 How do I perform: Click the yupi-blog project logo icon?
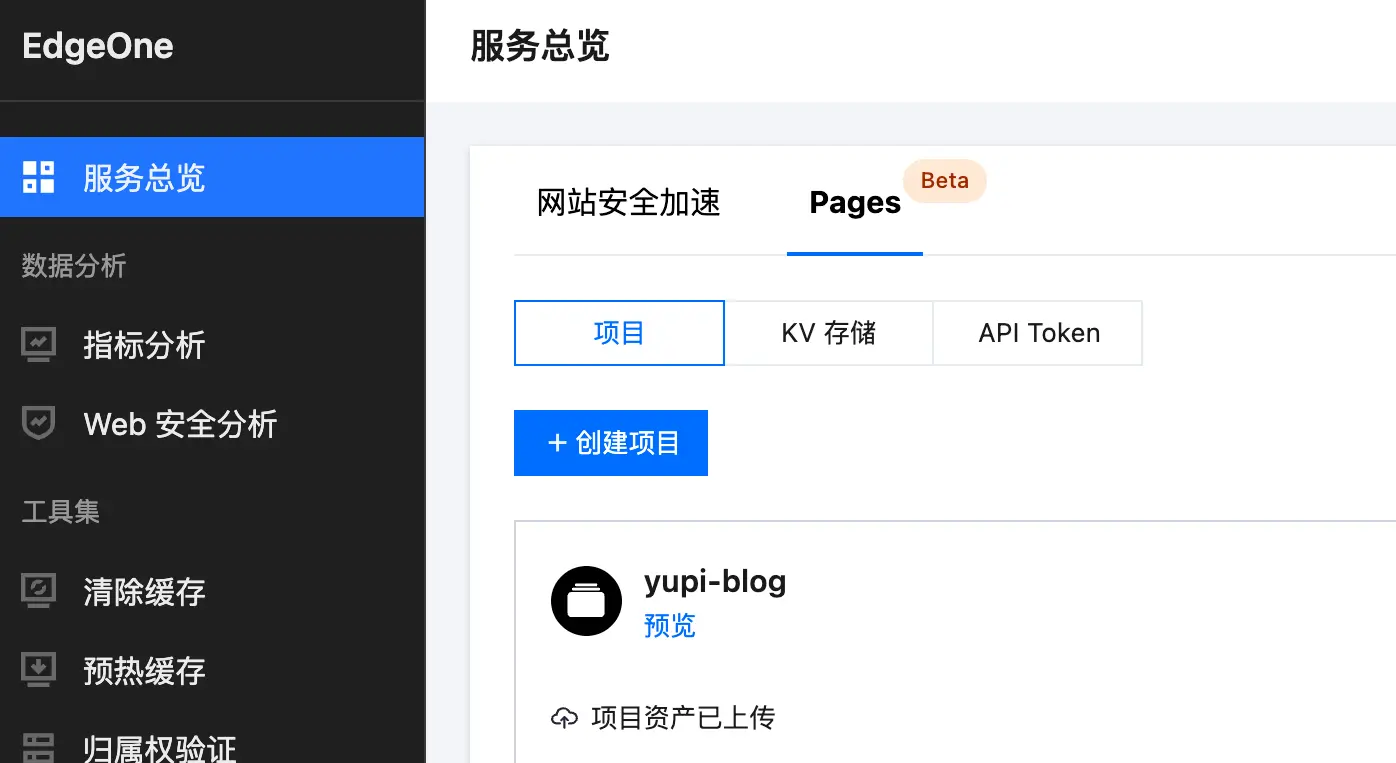586,601
